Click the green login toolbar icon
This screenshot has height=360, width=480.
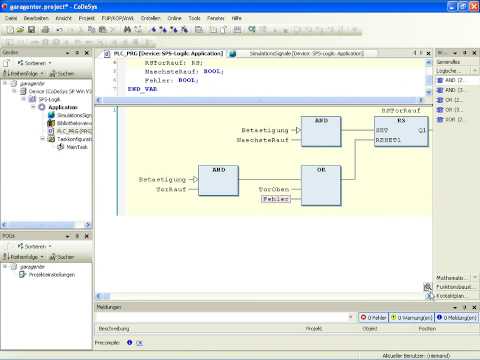[252, 29]
